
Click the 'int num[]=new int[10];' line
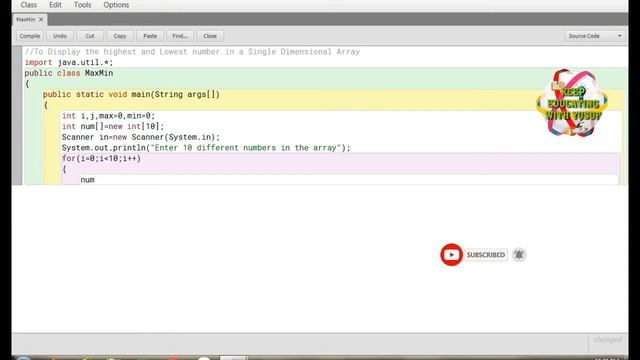tap(113, 126)
